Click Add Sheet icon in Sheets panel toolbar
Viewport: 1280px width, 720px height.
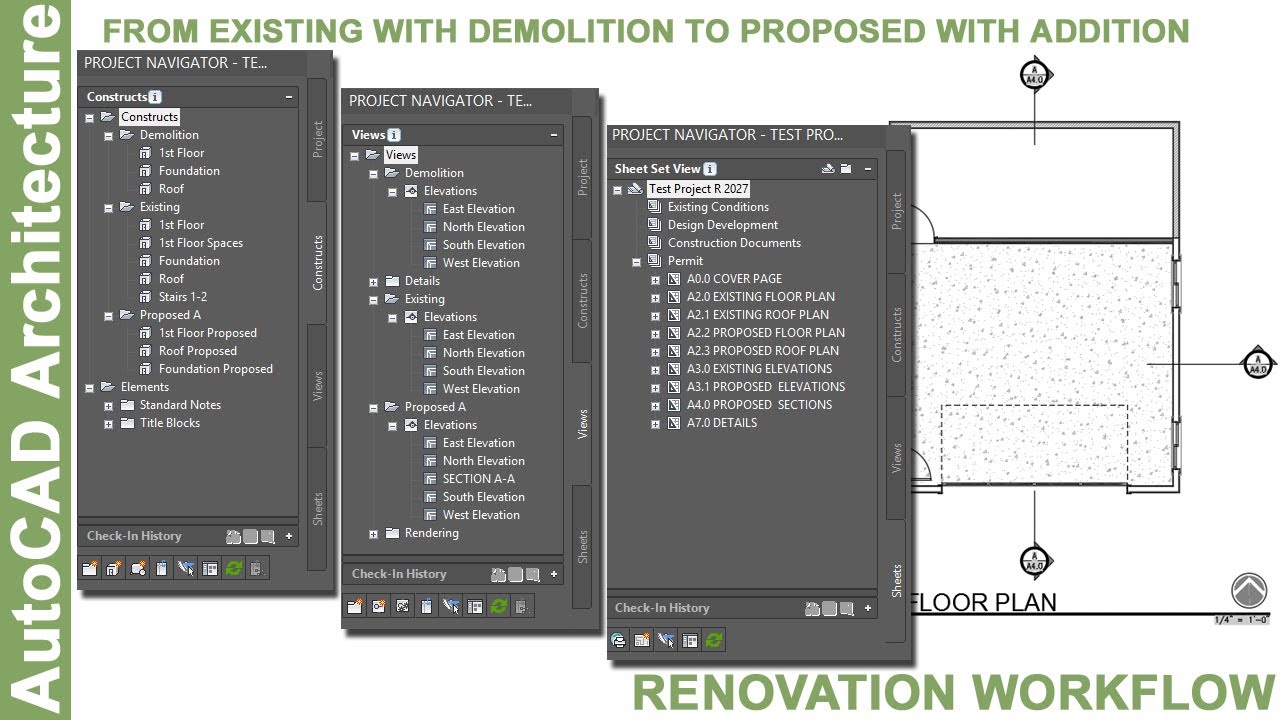[642, 640]
